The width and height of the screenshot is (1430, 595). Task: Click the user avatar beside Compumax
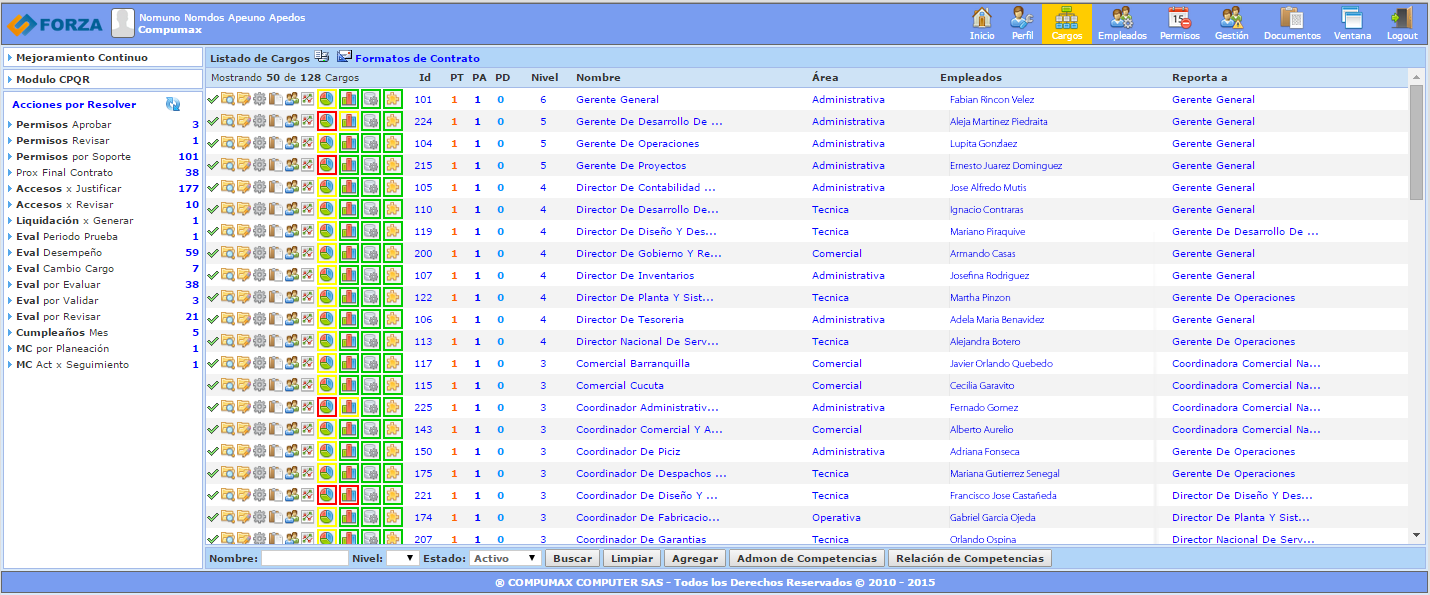click(x=122, y=23)
